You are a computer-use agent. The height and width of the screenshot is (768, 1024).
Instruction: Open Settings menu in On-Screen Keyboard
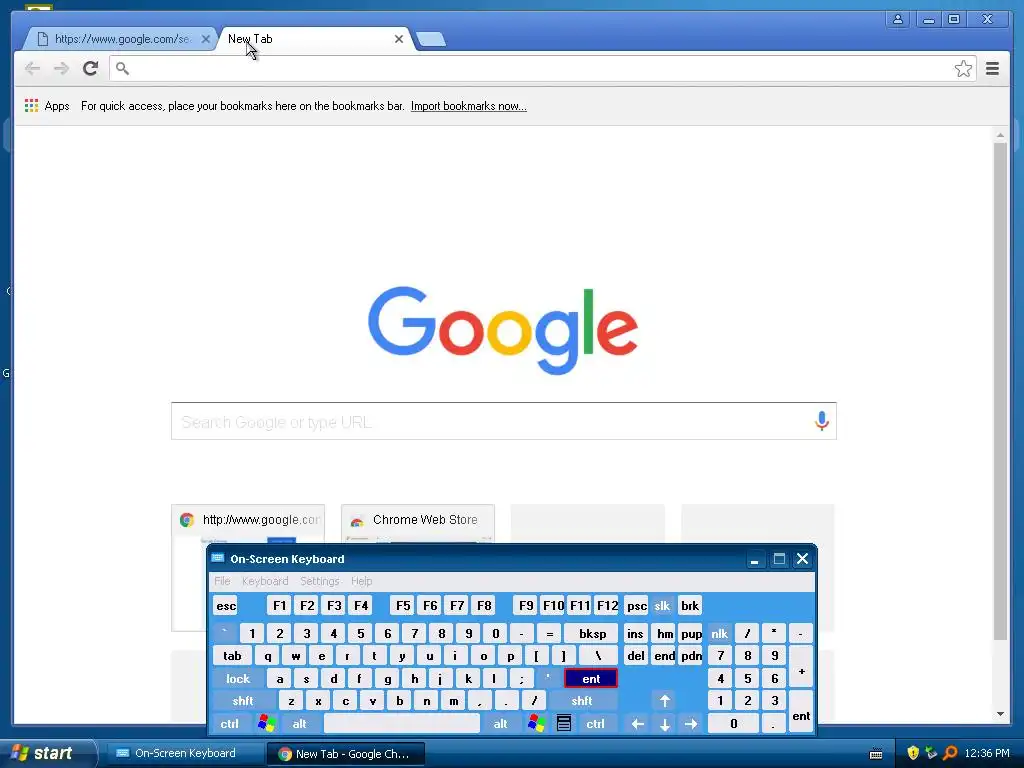click(x=319, y=581)
